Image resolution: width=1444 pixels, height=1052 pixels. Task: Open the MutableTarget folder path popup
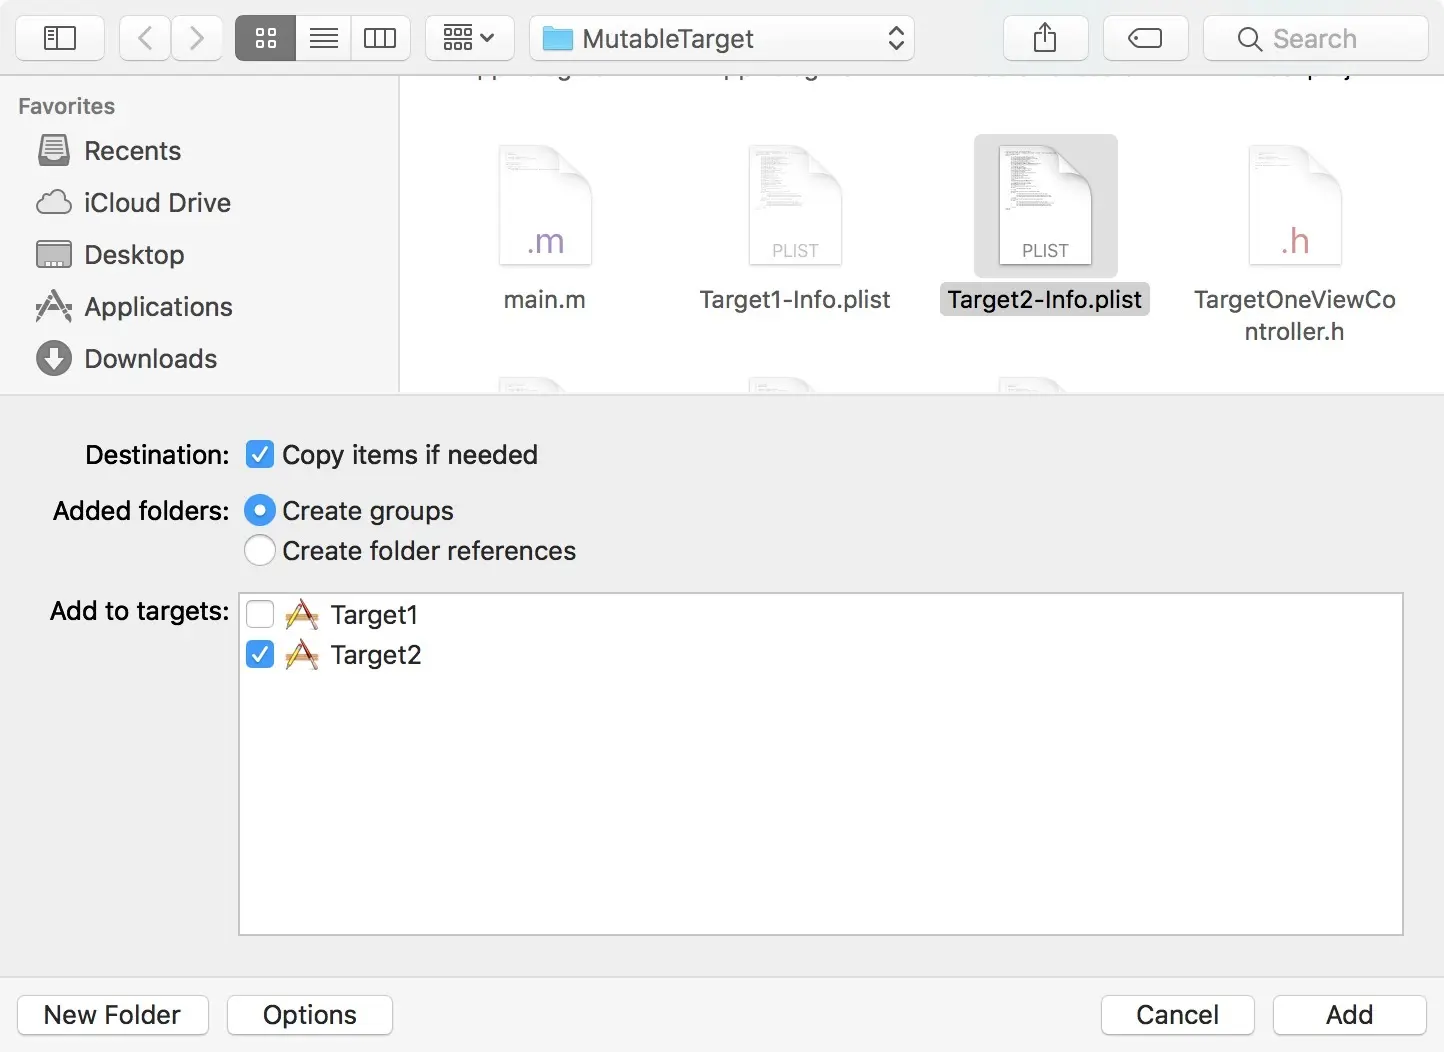722,39
